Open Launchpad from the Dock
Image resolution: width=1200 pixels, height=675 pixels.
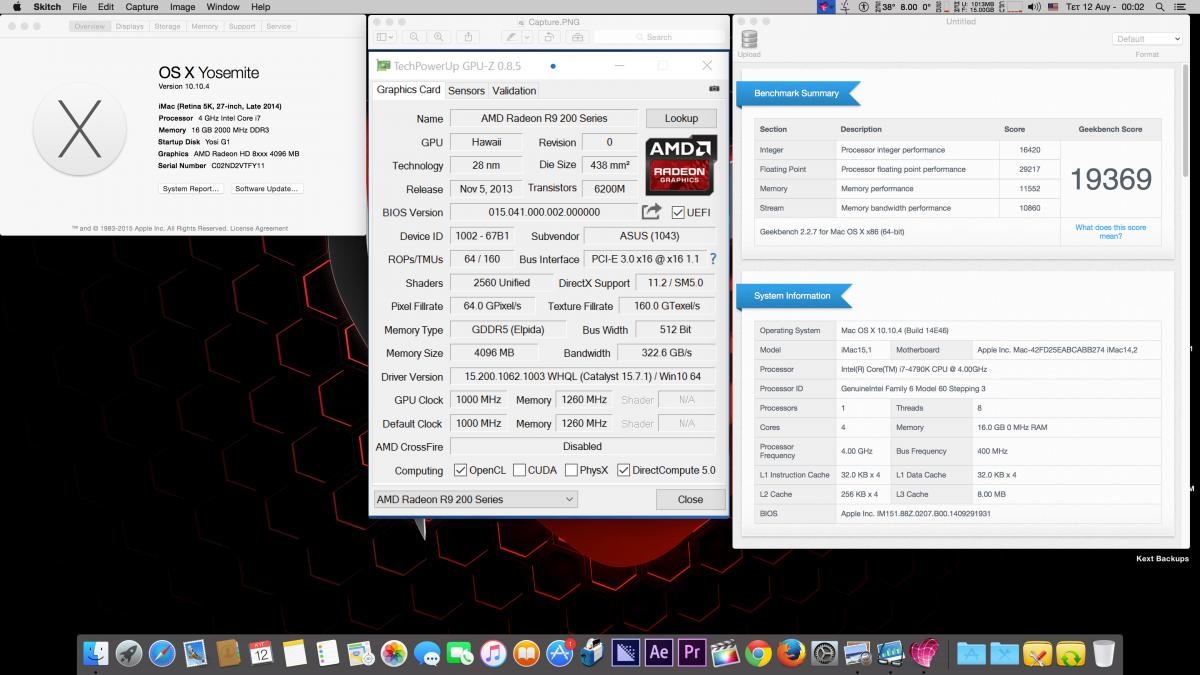pos(129,653)
